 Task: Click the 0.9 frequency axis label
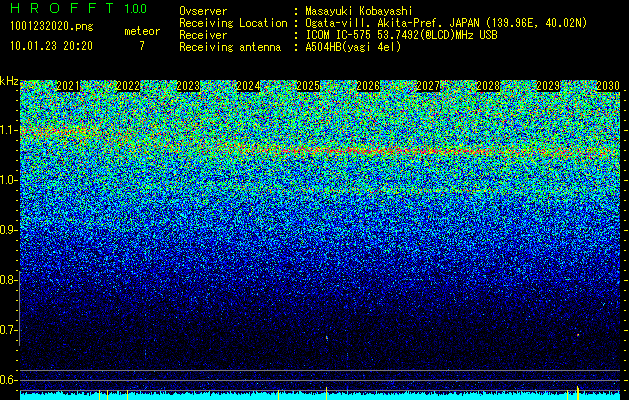(x=9, y=230)
